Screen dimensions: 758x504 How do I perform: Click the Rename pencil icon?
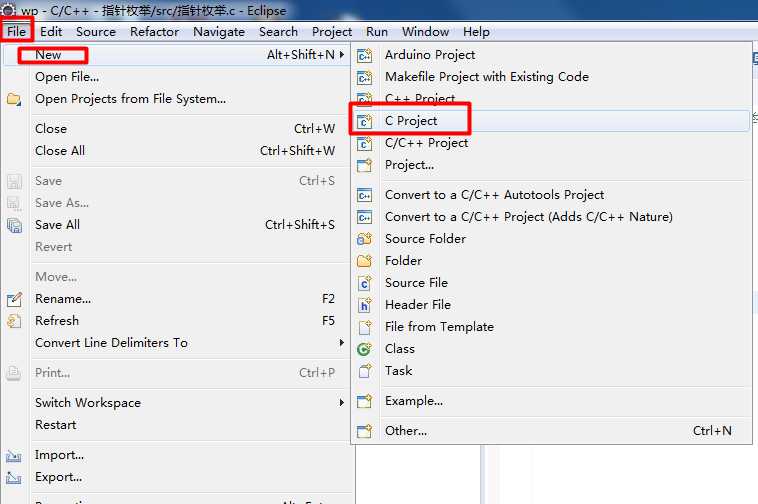click(14, 300)
